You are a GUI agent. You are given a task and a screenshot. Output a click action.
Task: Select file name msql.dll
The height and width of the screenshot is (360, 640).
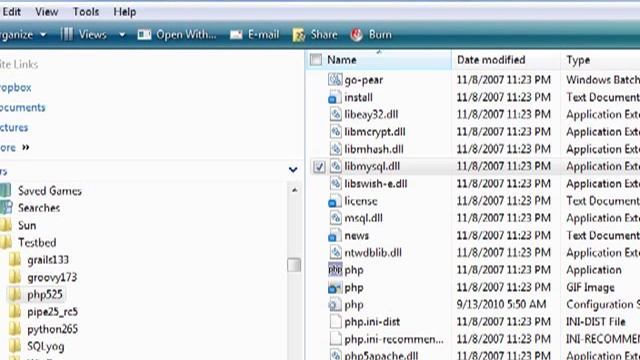(363, 218)
